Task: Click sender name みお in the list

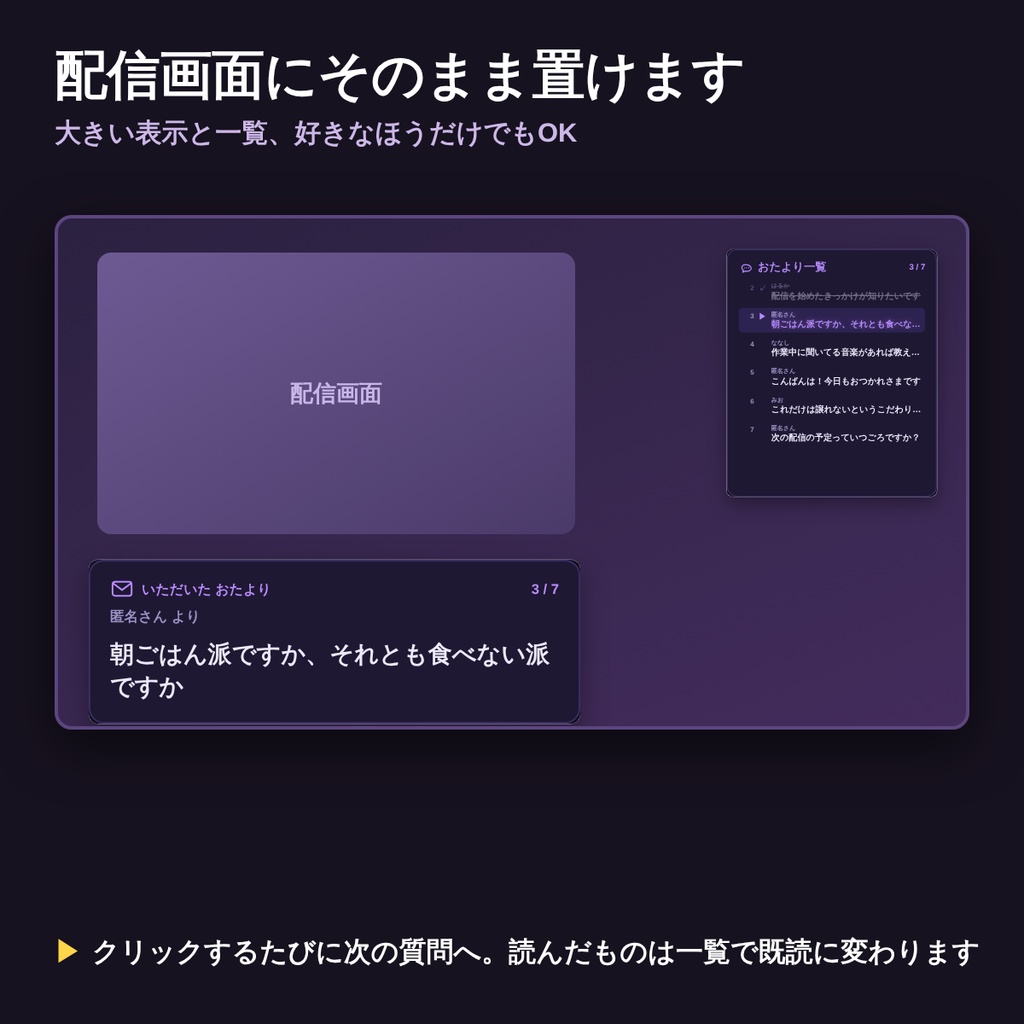Action: tap(777, 400)
